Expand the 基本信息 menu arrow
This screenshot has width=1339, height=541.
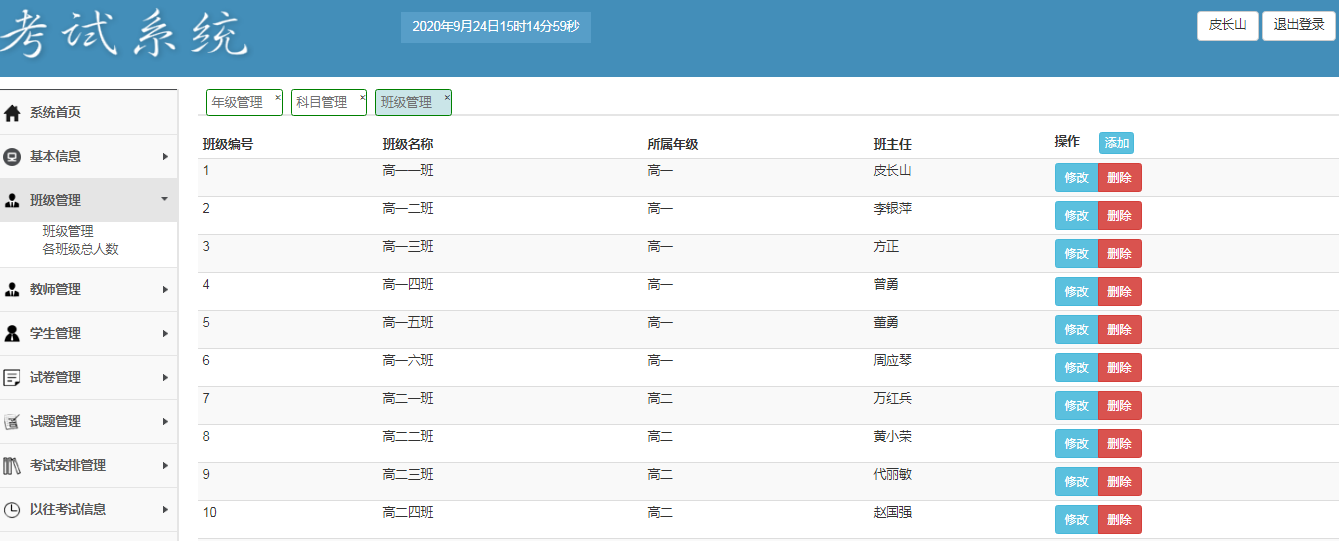coord(165,157)
